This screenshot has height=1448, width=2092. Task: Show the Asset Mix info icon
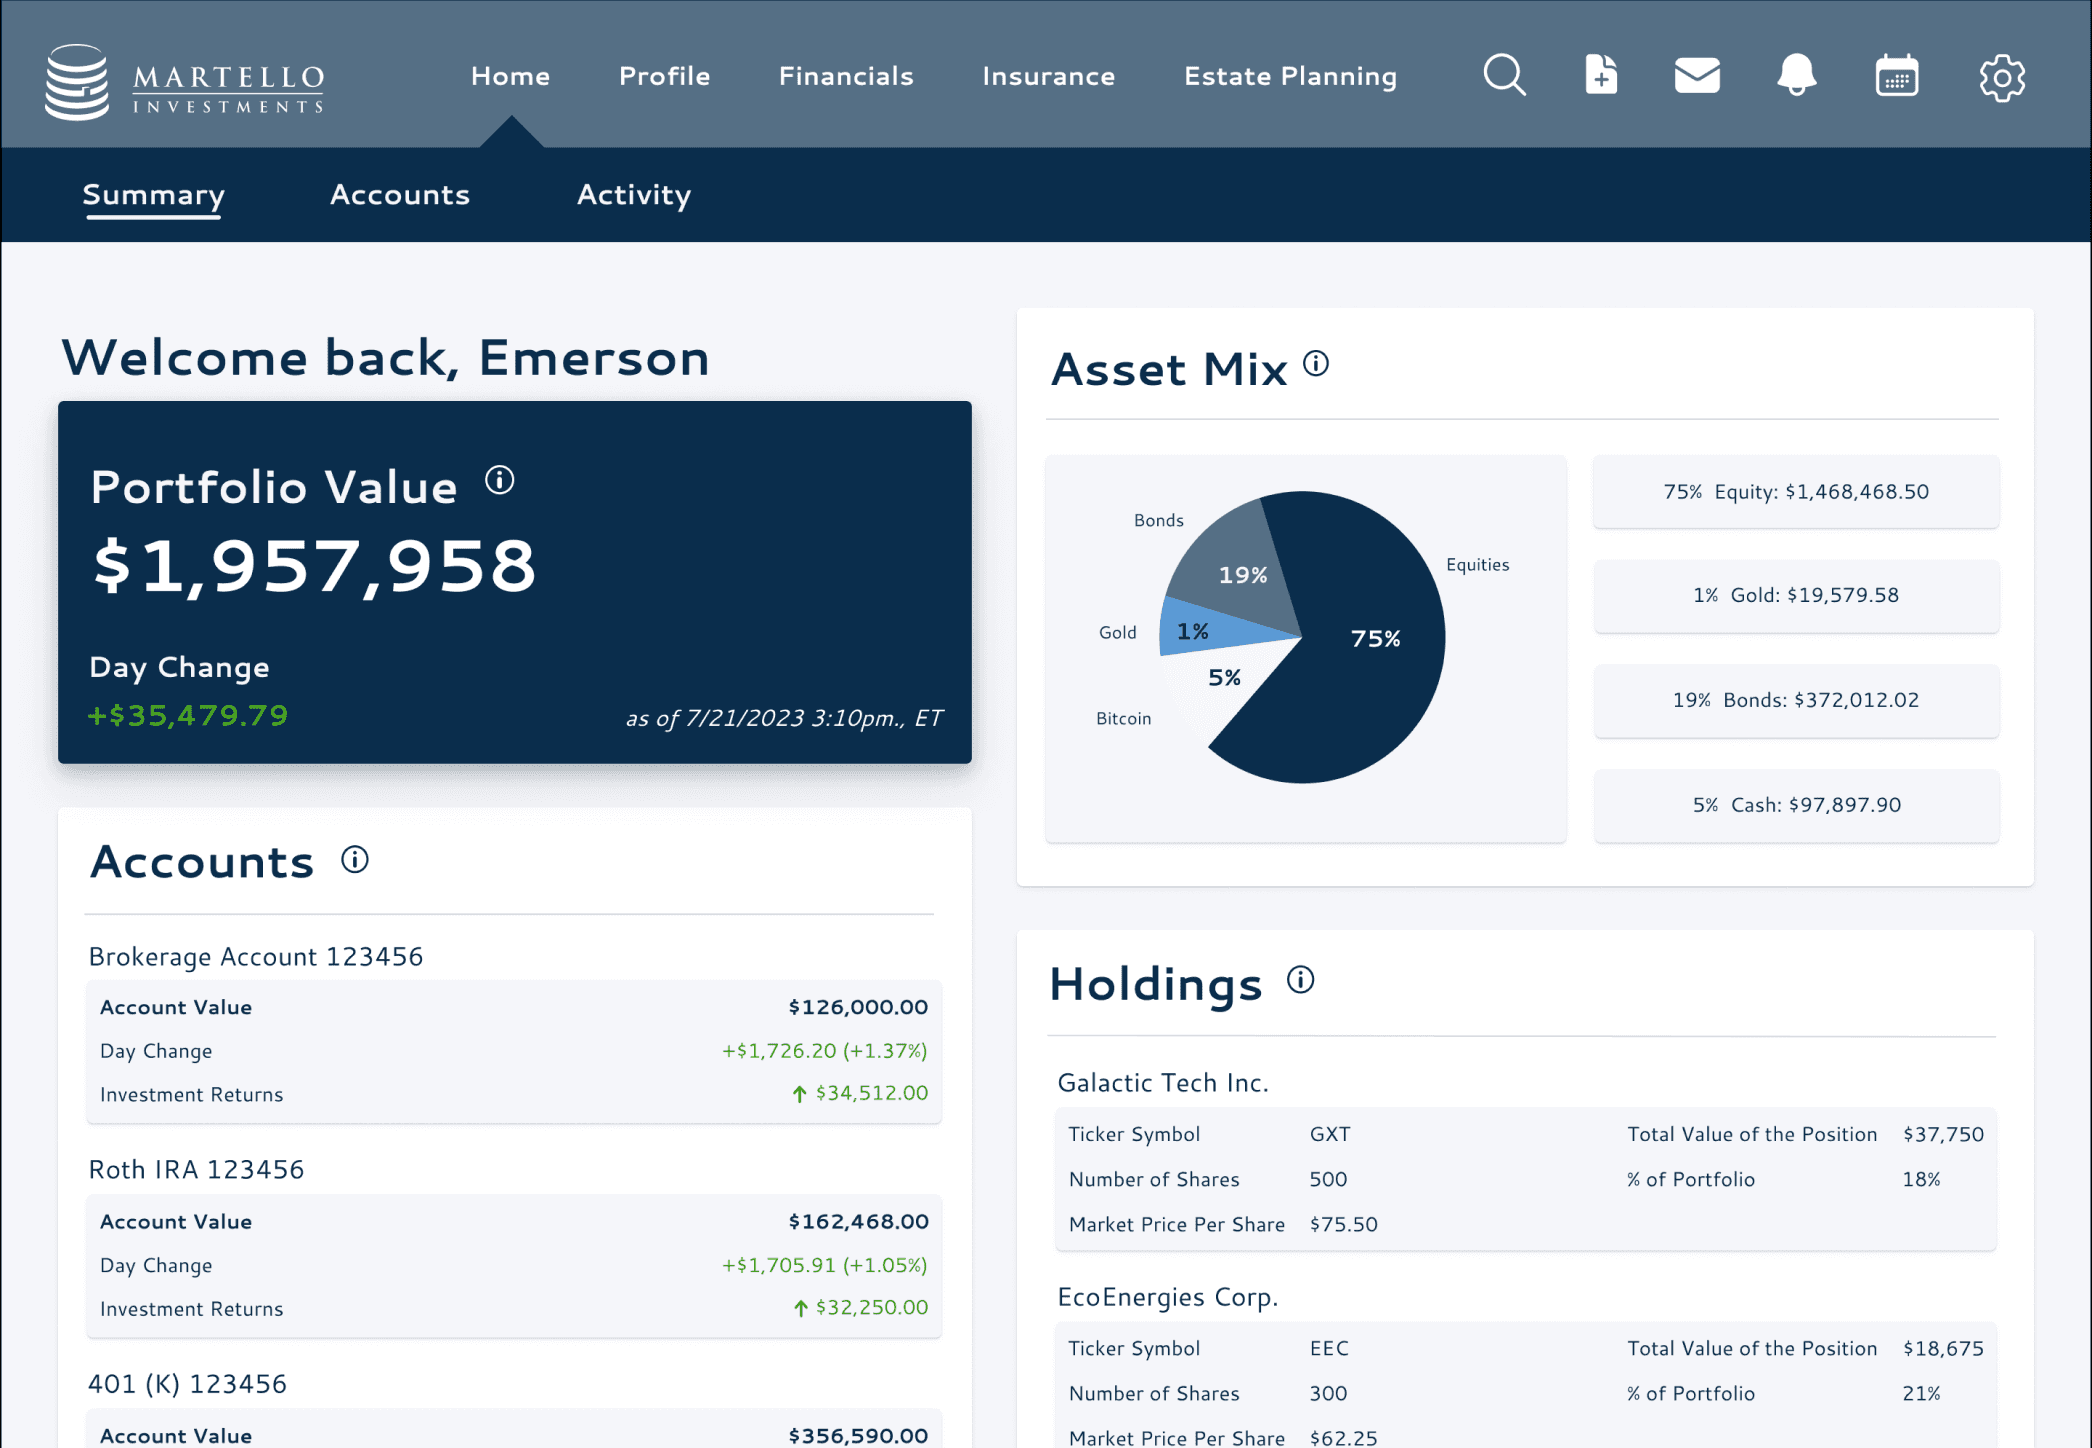(1316, 364)
